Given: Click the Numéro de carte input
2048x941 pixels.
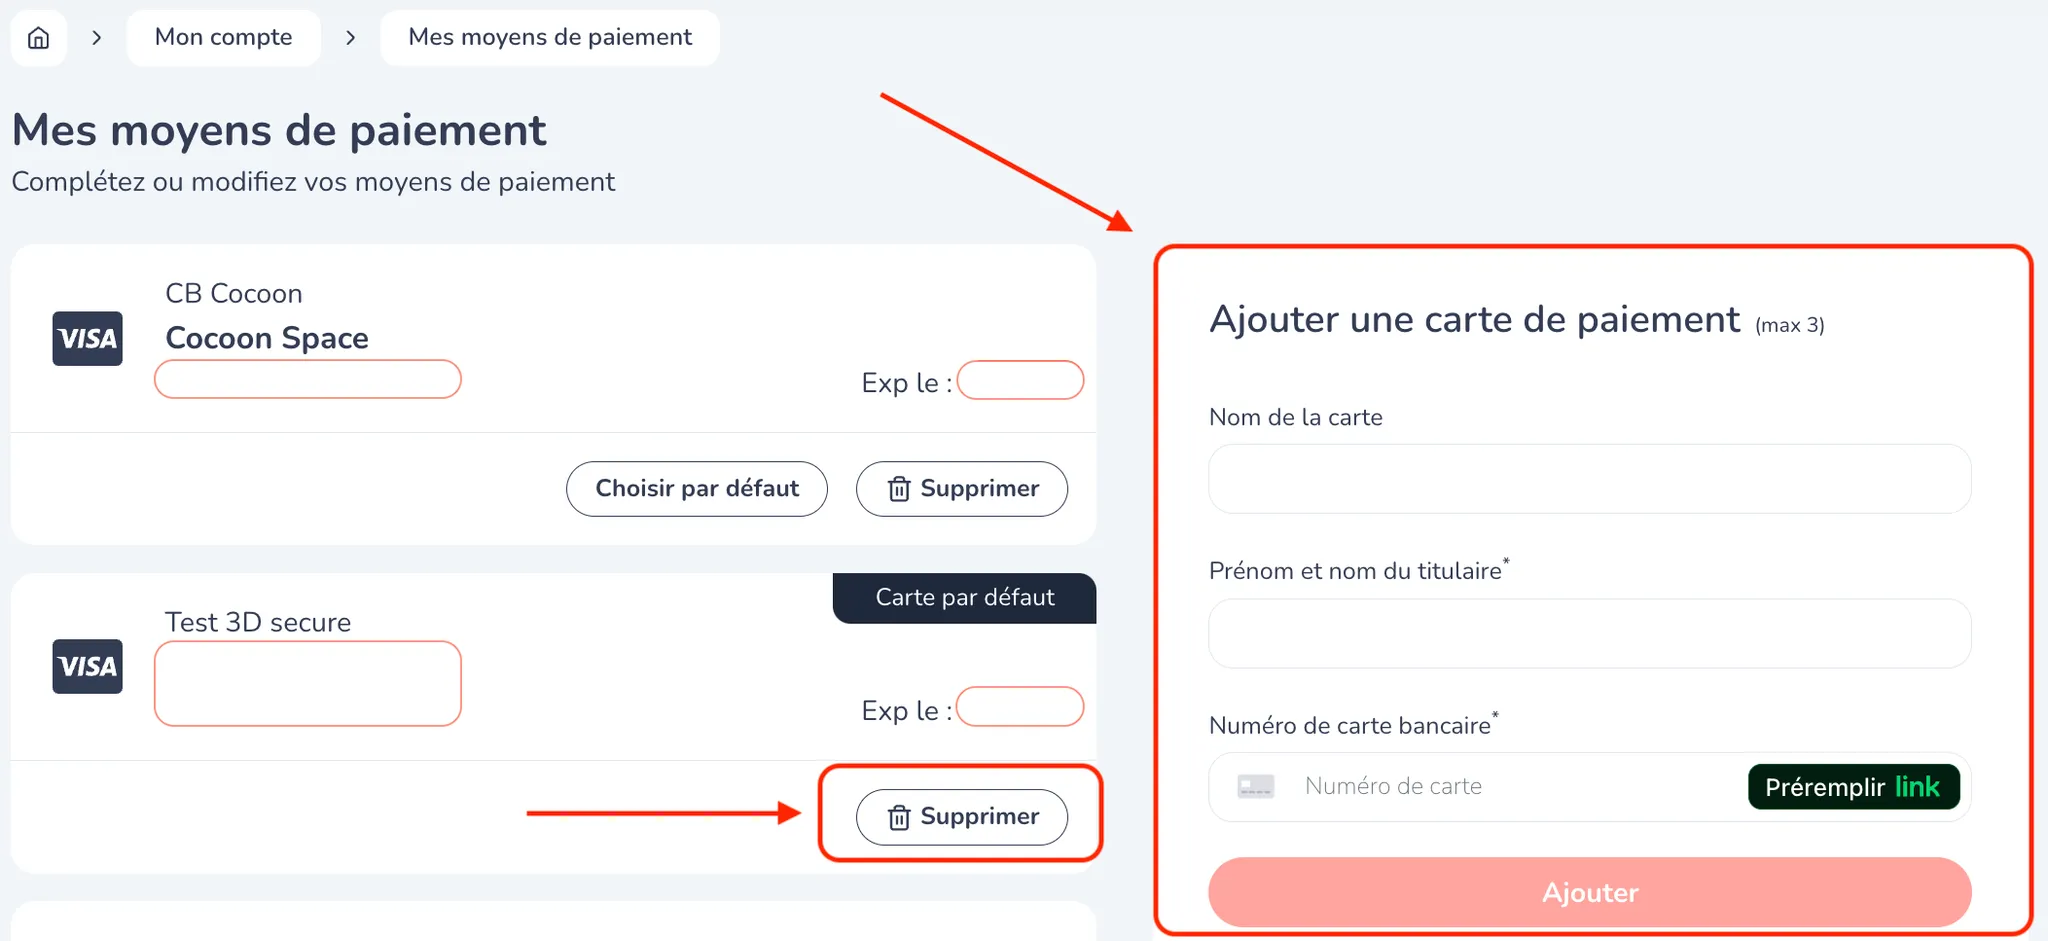Looking at the screenshot, I should coord(1510,786).
